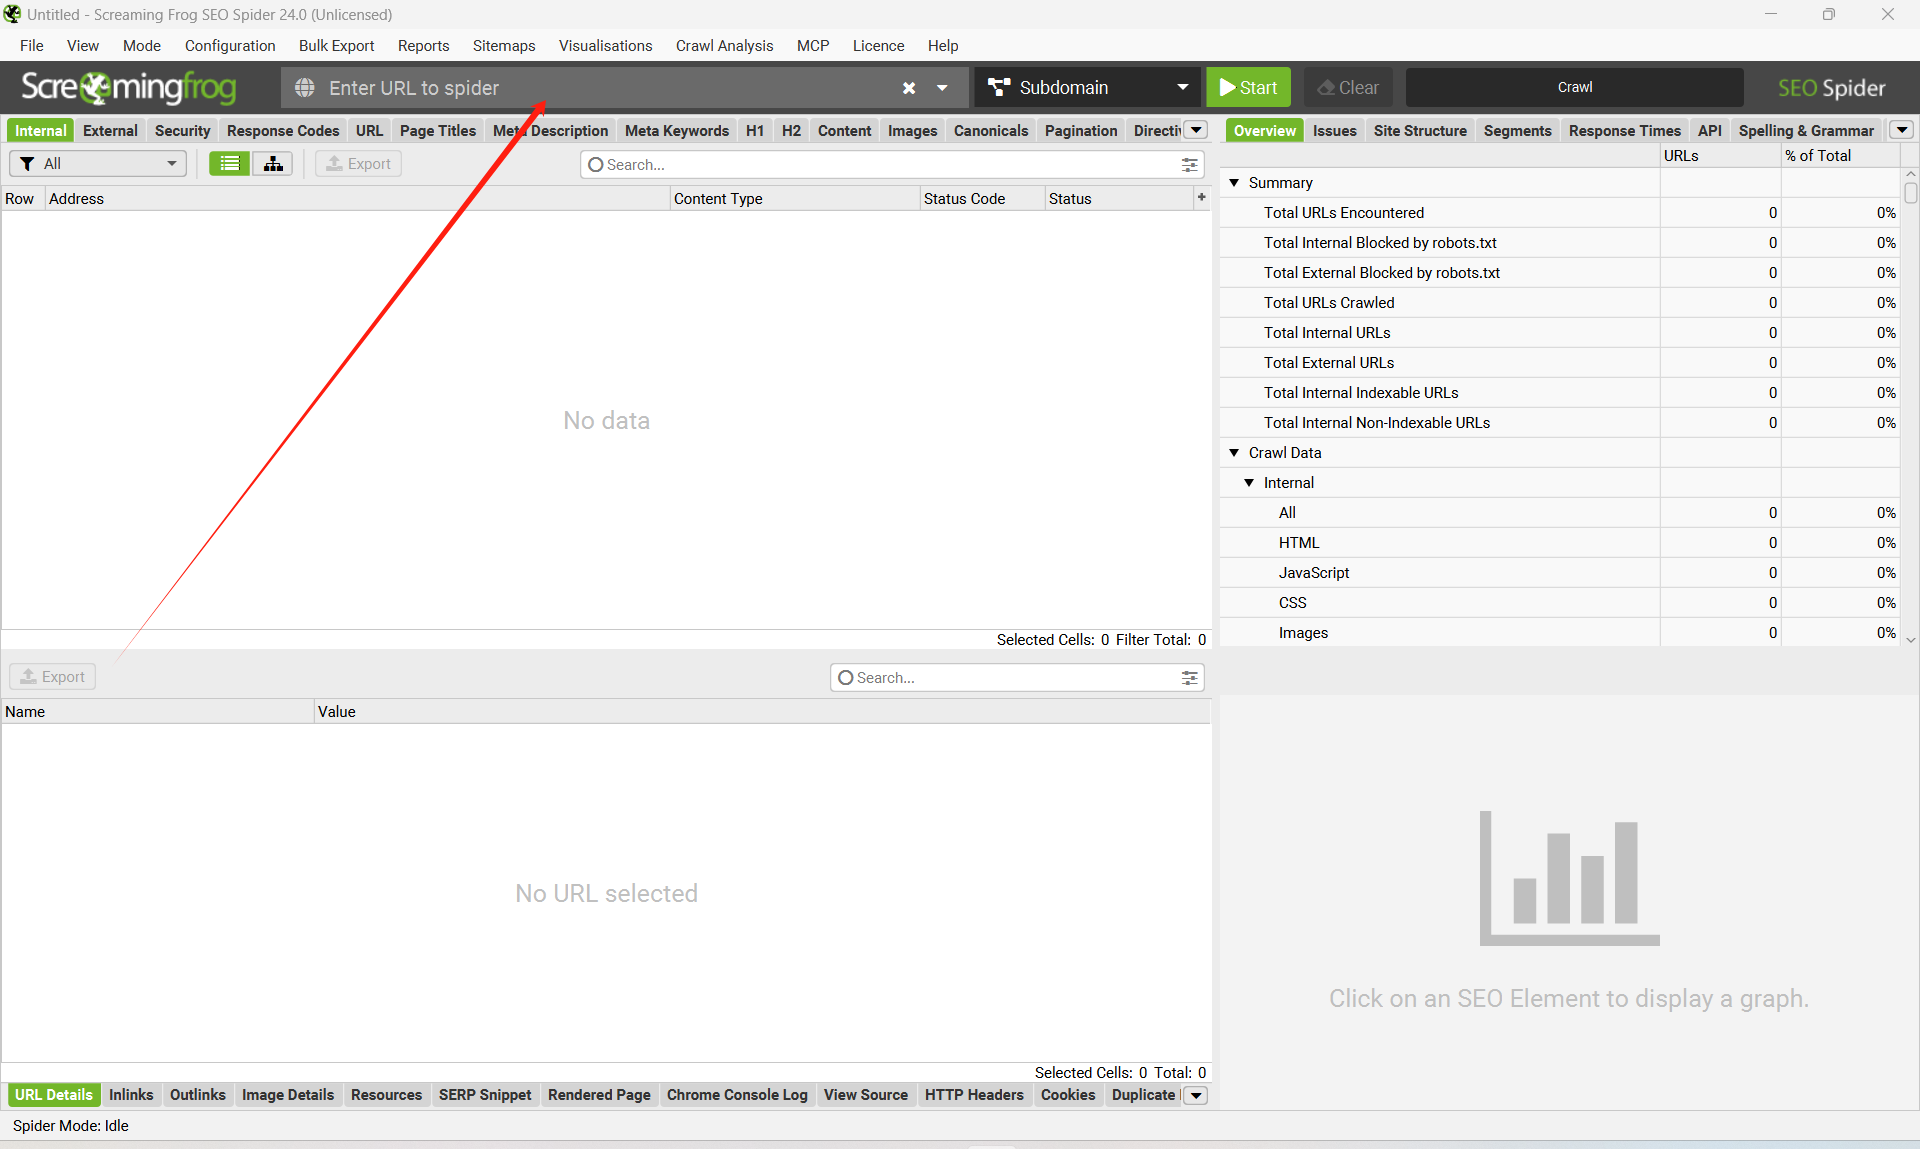Select Total Internal Indexable URLs row
1920x1149 pixels.
[1560, 393]
